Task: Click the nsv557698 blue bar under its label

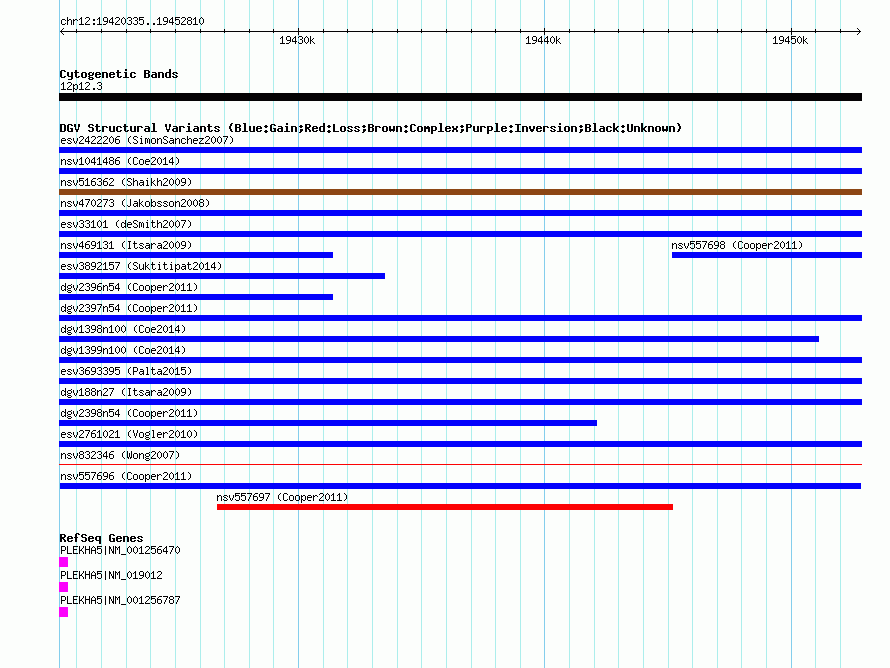Action: pos(767,255)
